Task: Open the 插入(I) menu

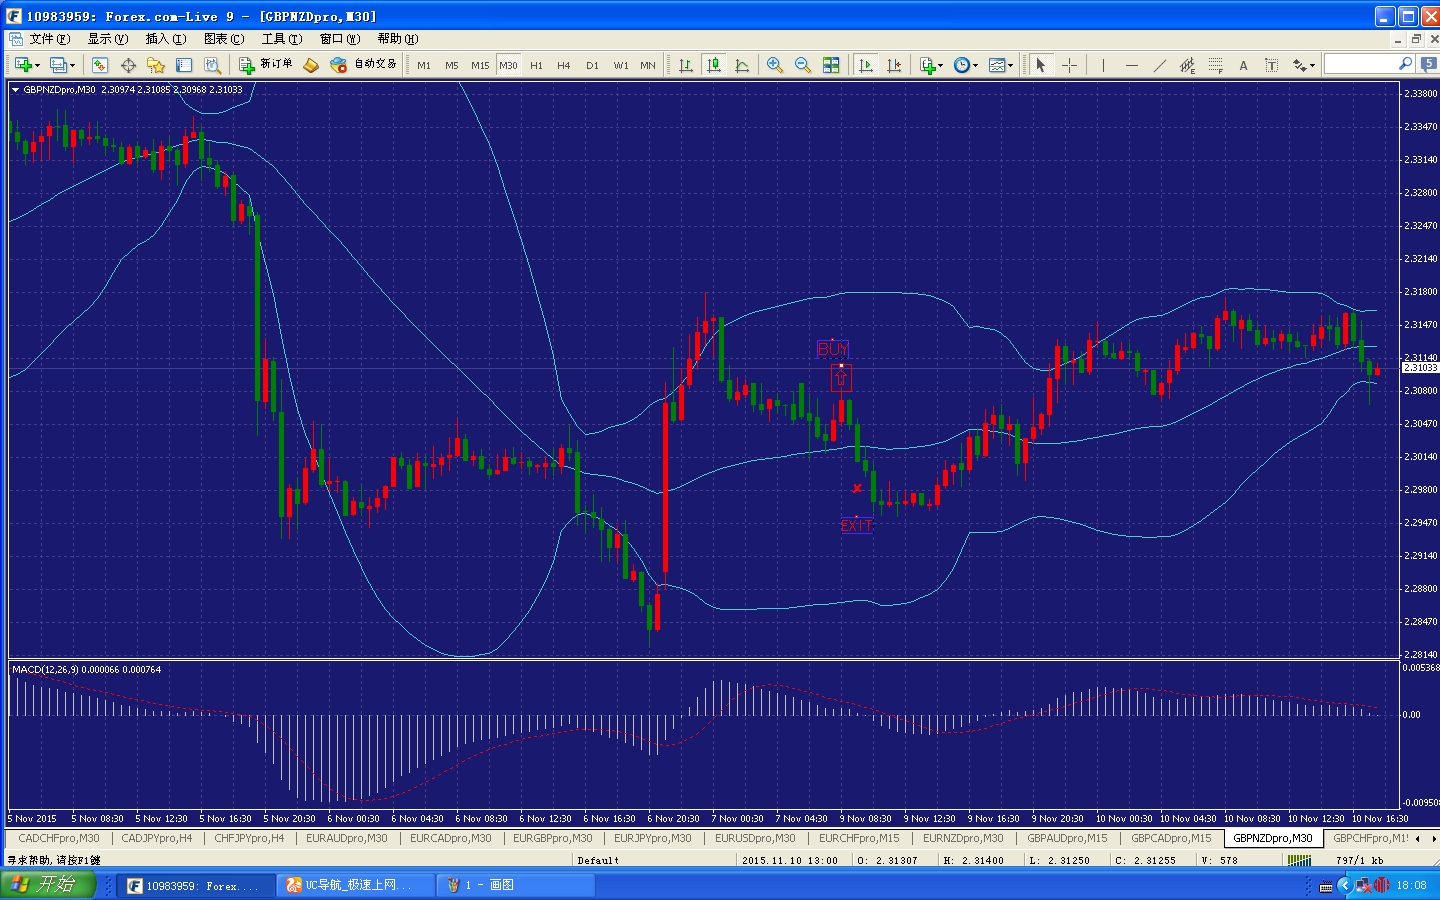Action: pos(166,39)
